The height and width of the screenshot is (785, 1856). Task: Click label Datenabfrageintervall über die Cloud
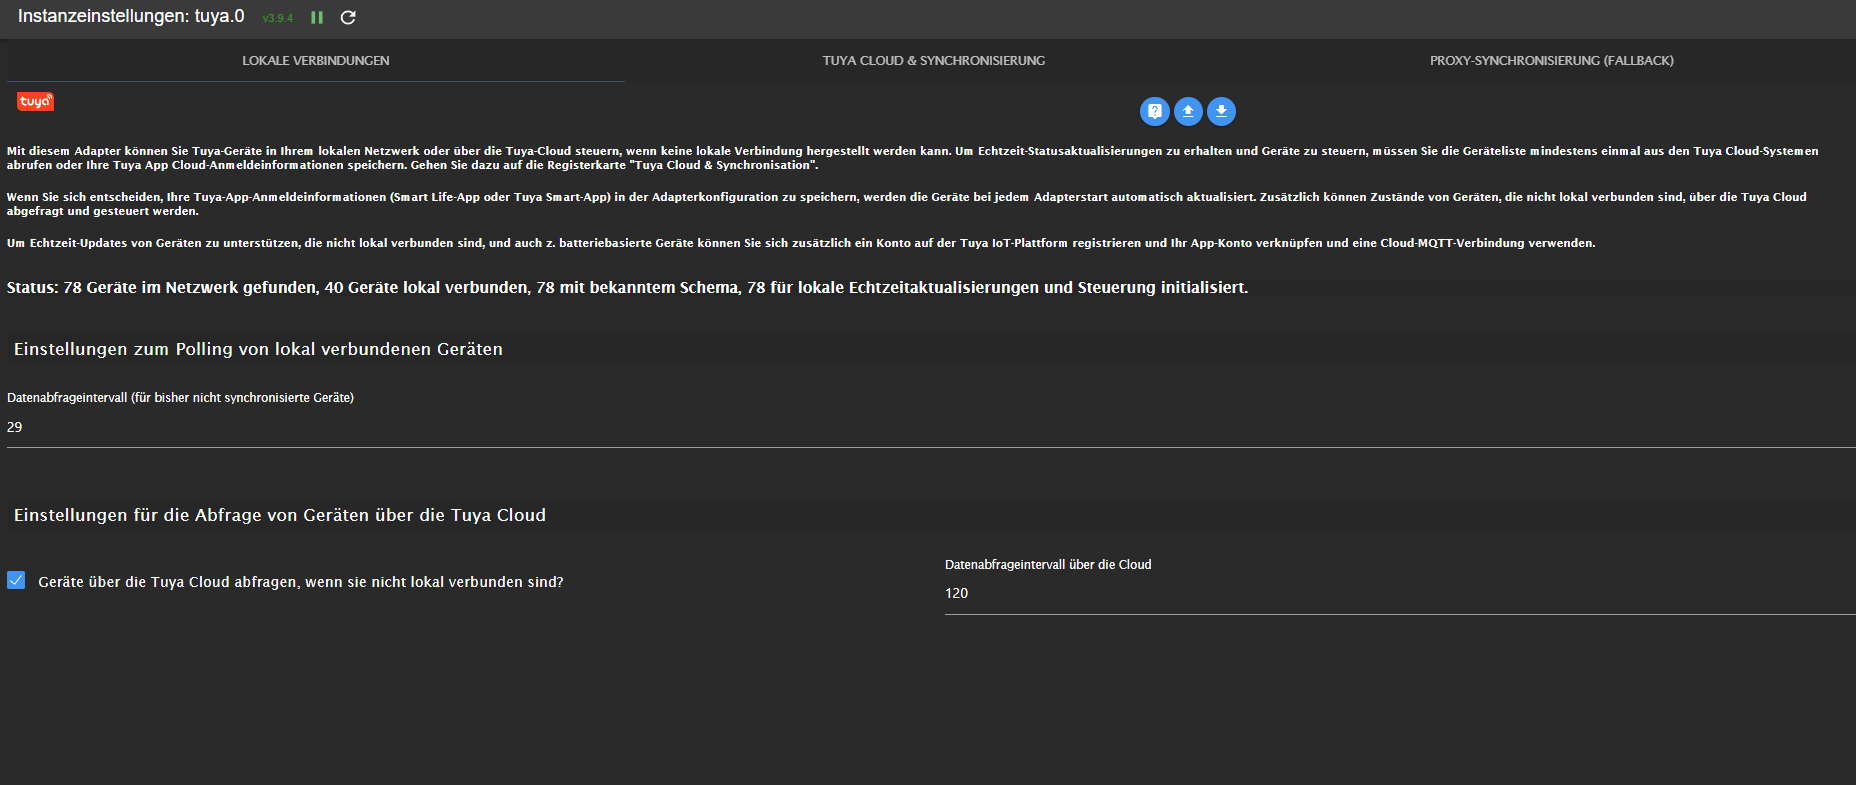point(1048,565)
